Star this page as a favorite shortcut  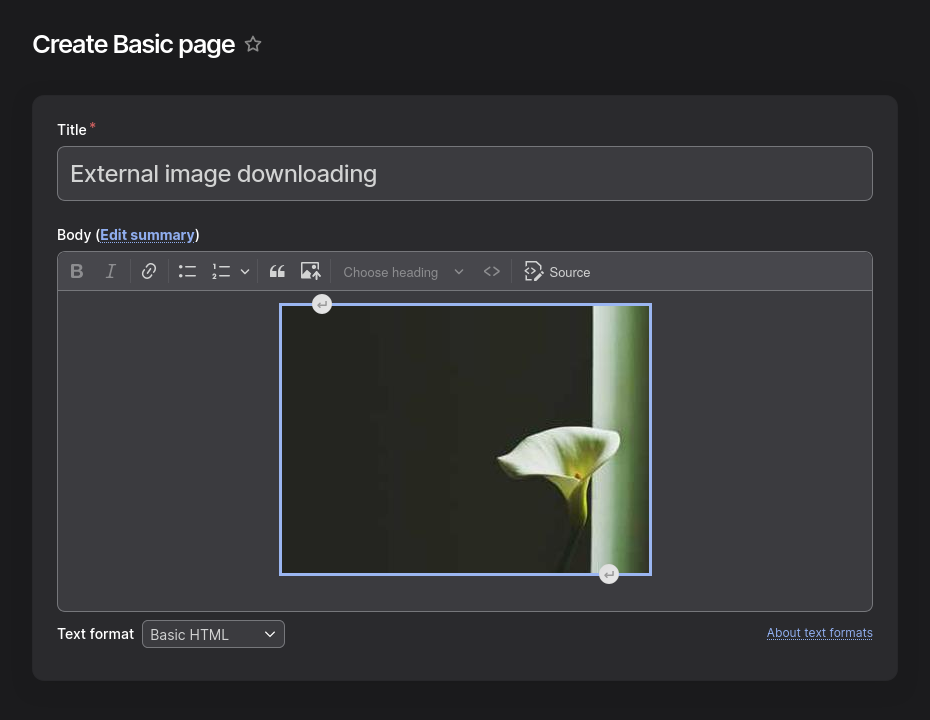[x=253, y=44]
